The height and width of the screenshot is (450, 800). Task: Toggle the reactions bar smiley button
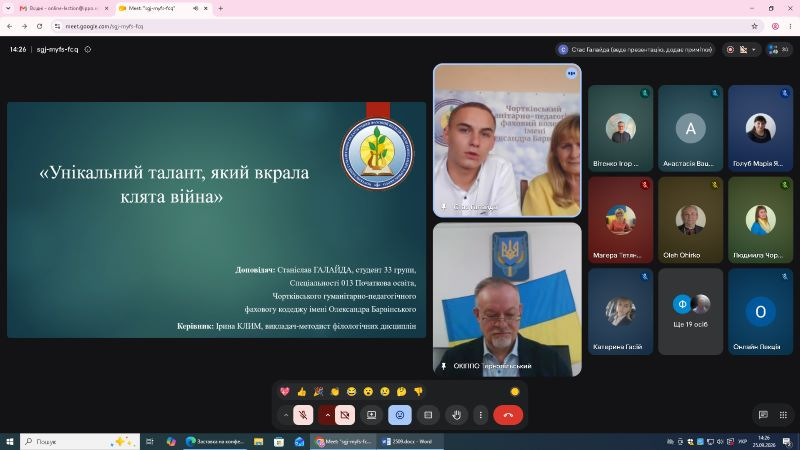point(399,415)
